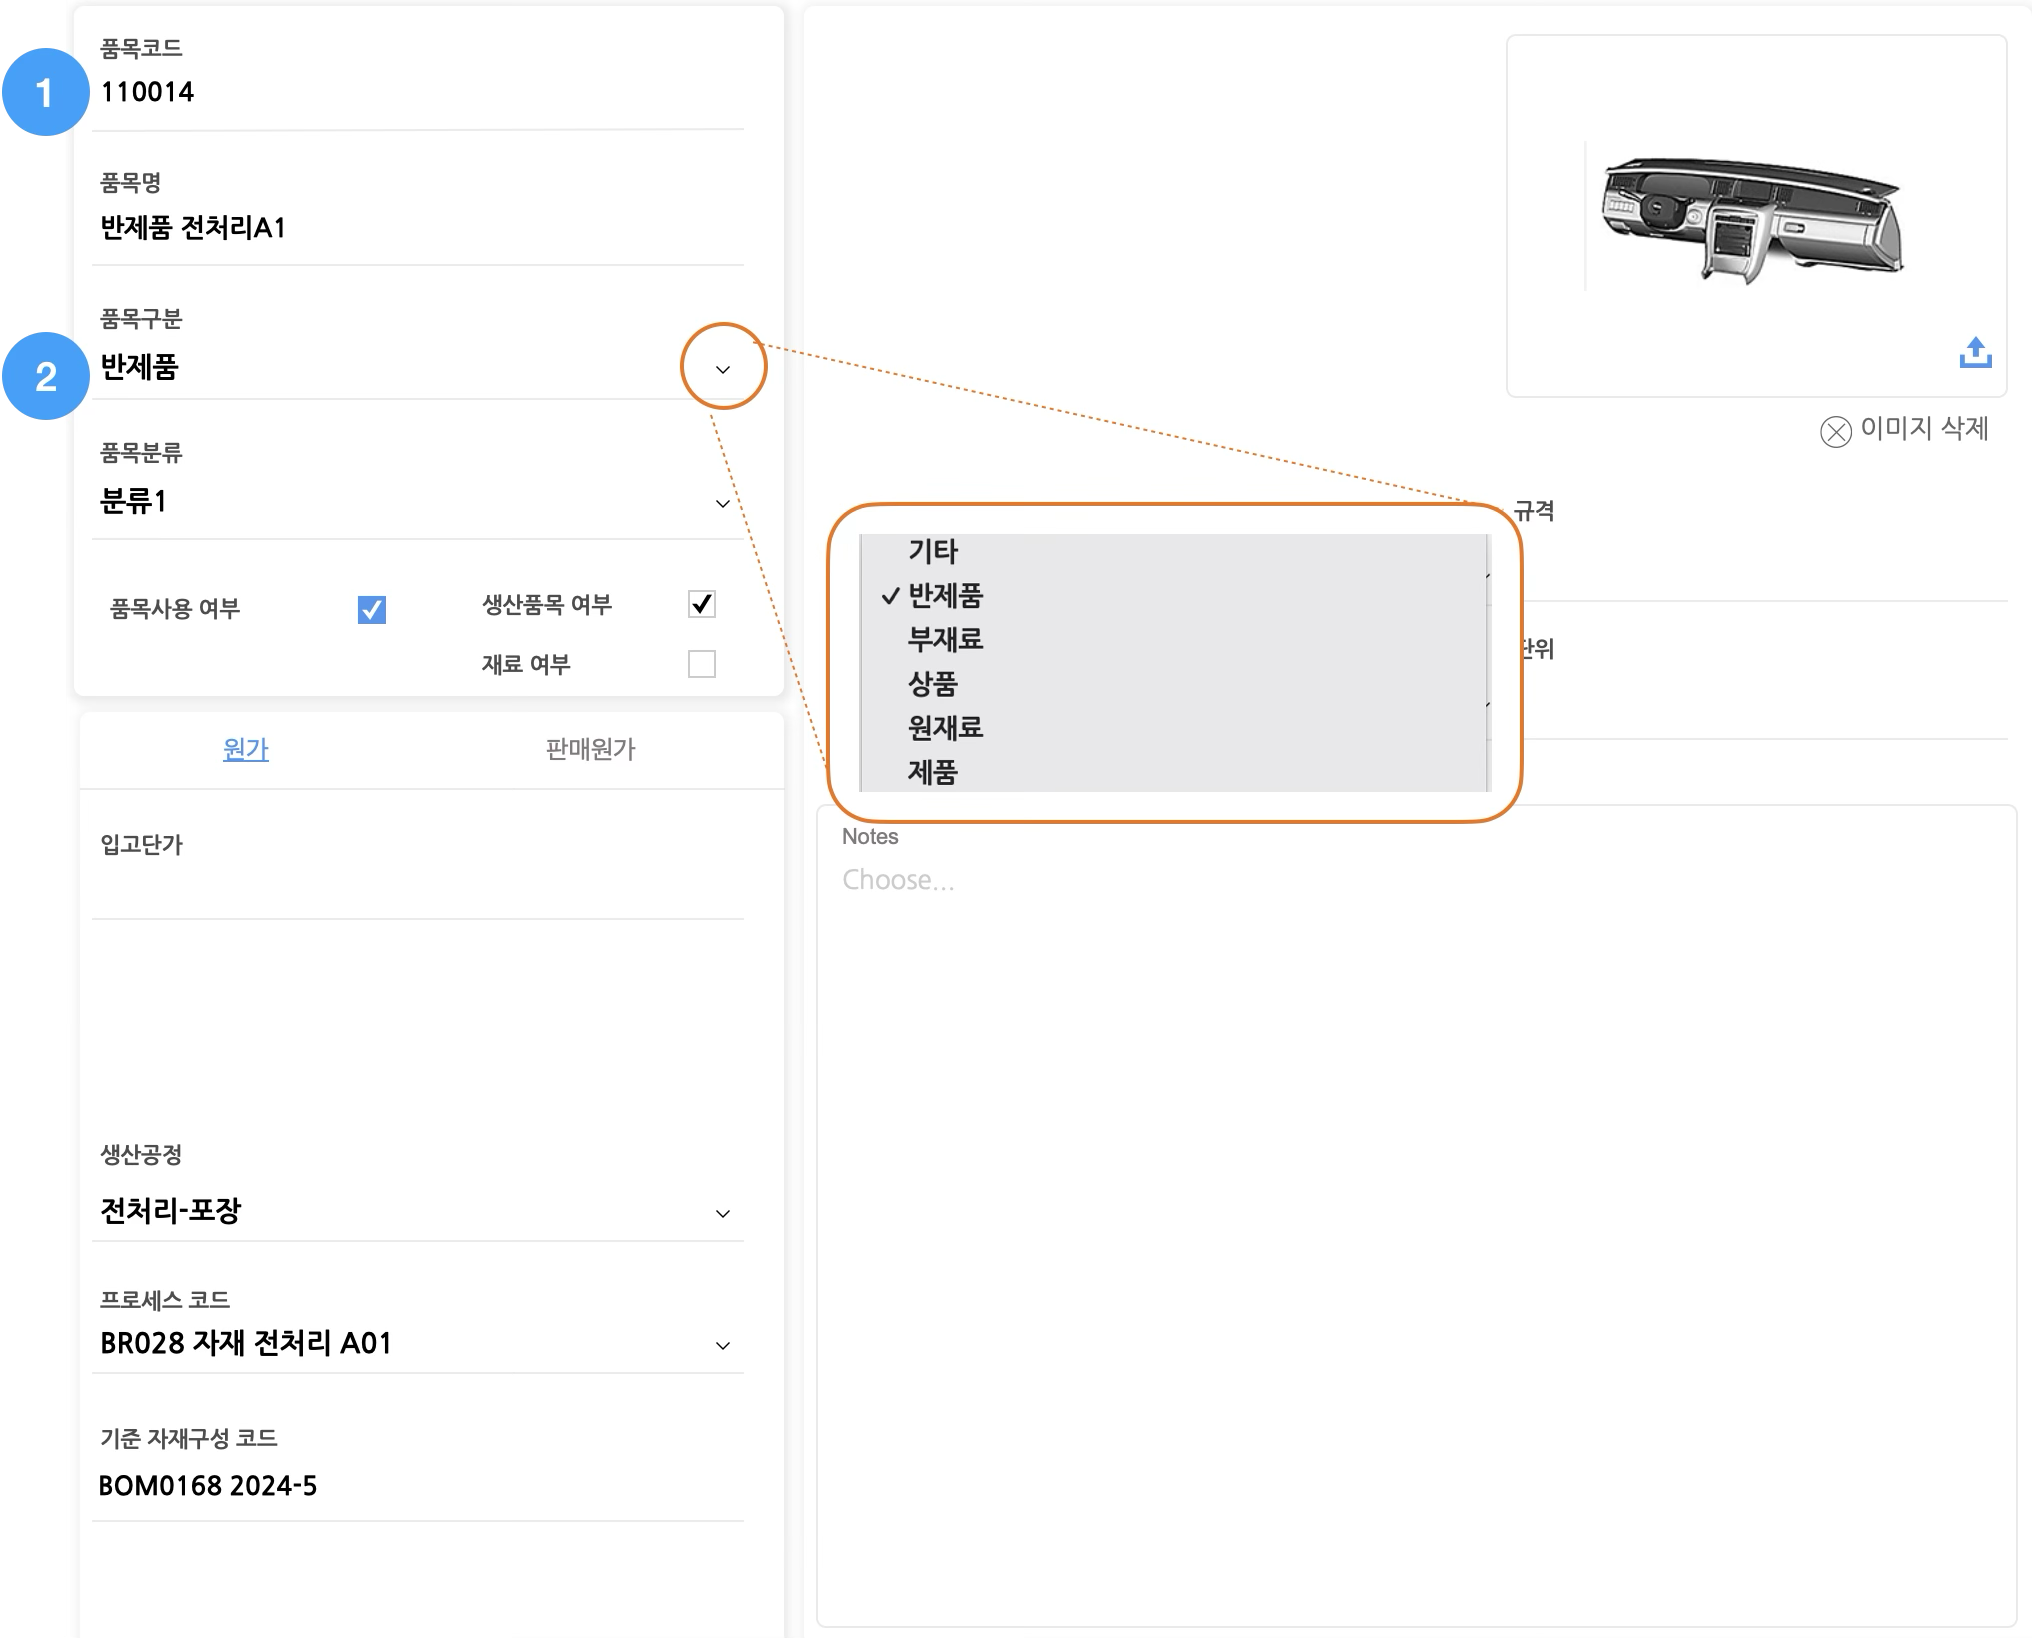The width and height of the screenshot is (2032, 1638).
Task: Click the blue step 2 badge
Action: pyautogui.click(x=45, y=376)
